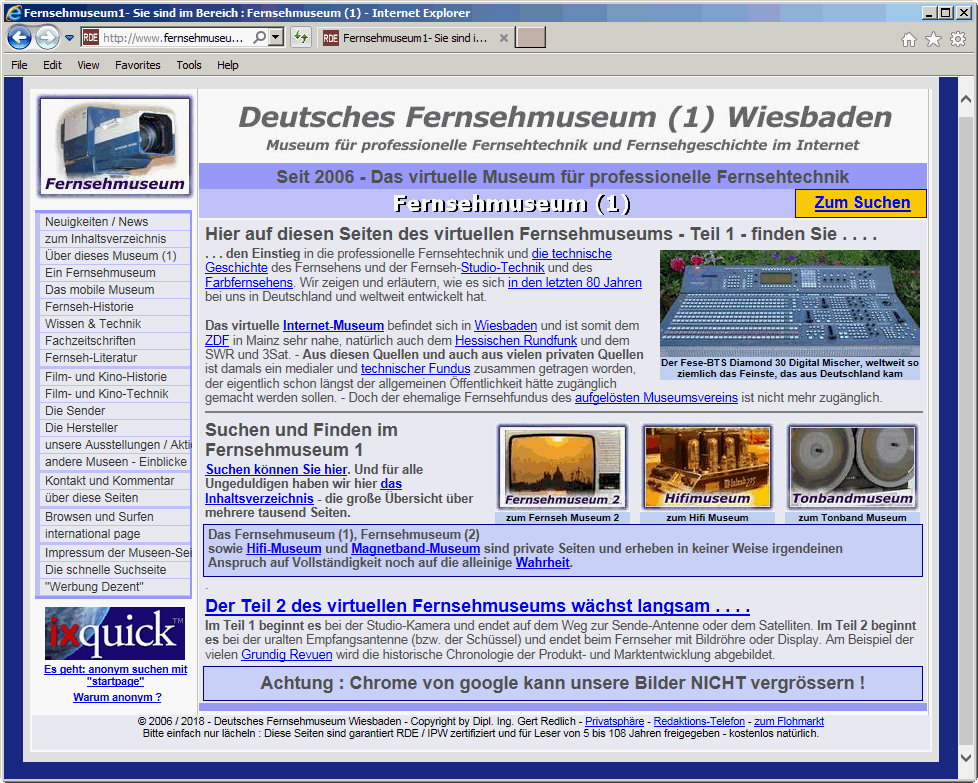Open the Redaktions-Telefon footer link
The height and width of the screenshot is (783, 978).
click(x=699, y=721)
